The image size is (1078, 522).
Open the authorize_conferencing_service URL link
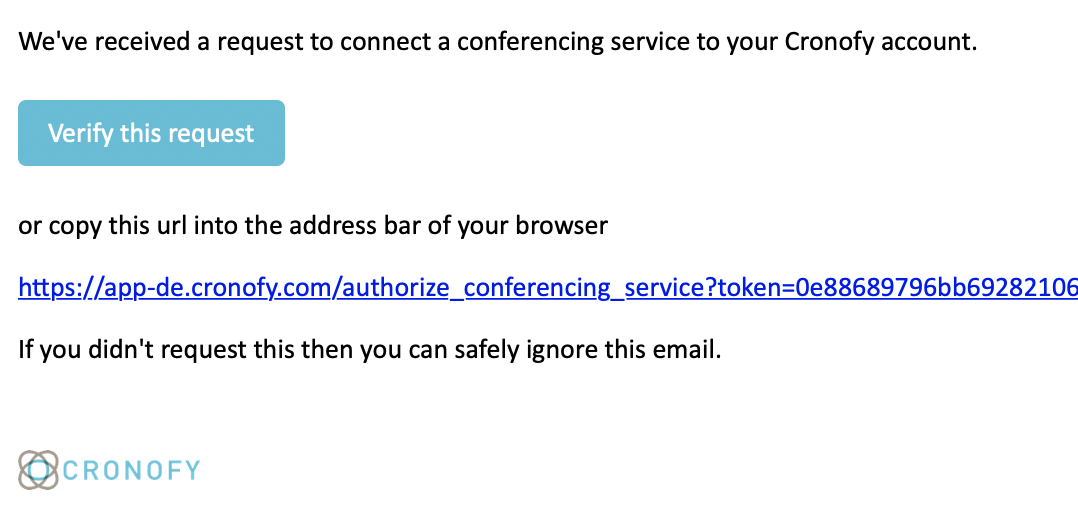point(548,288)
